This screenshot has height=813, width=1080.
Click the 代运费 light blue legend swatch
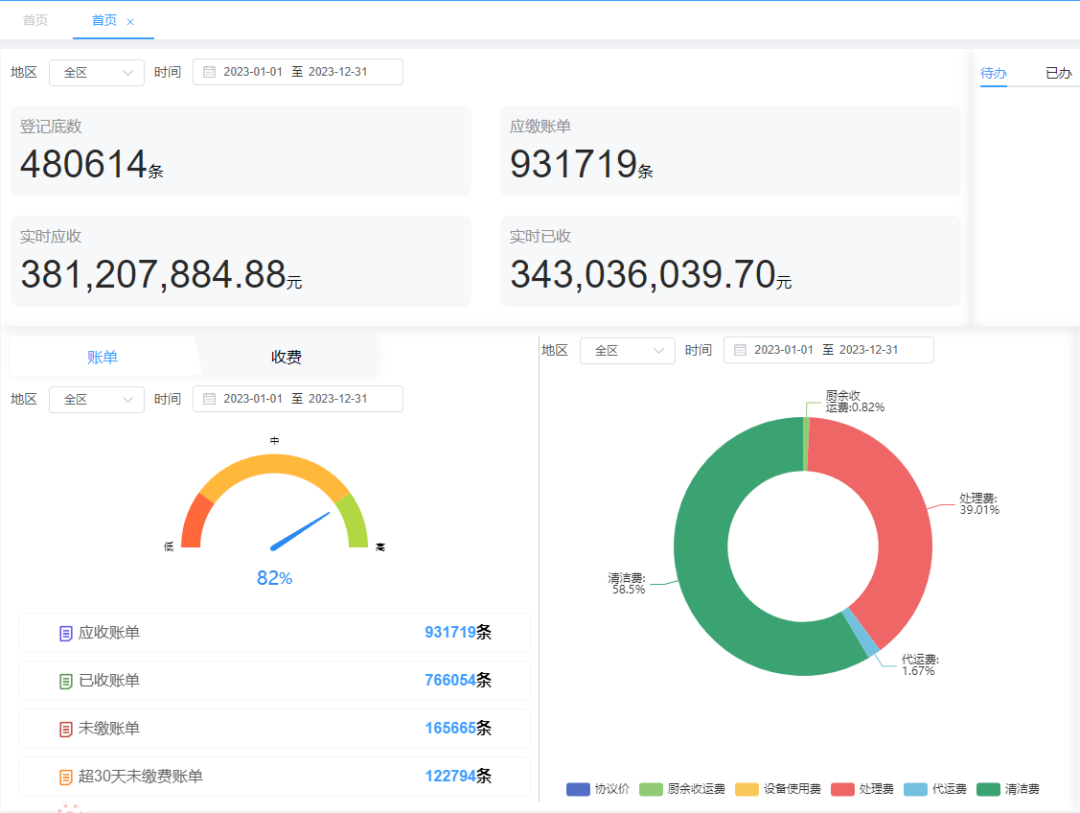[x=915, y=789]
